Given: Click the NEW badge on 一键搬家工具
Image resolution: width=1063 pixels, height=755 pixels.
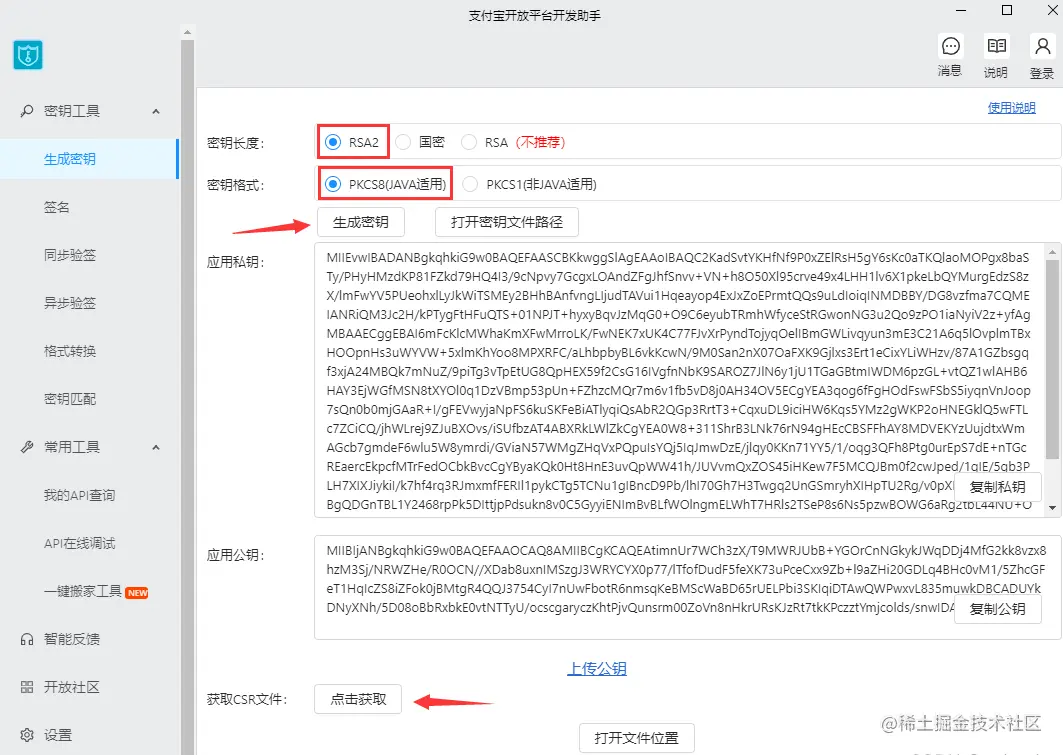Looking at the screenshot, I should coord(137,592).
